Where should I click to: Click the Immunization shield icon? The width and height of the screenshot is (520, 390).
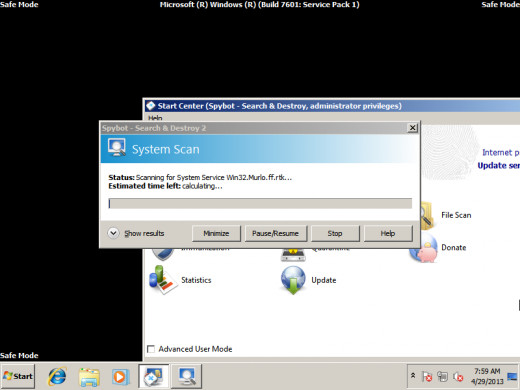[x=163, y=254]
